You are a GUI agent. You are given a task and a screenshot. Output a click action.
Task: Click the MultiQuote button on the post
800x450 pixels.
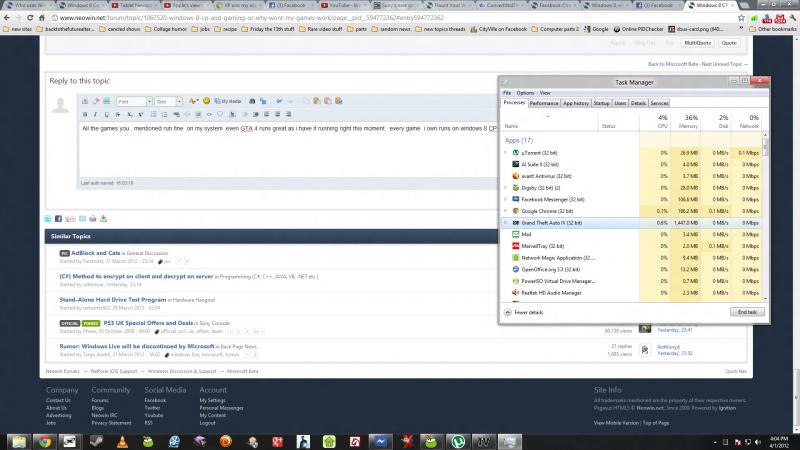[x=697, y=43]
